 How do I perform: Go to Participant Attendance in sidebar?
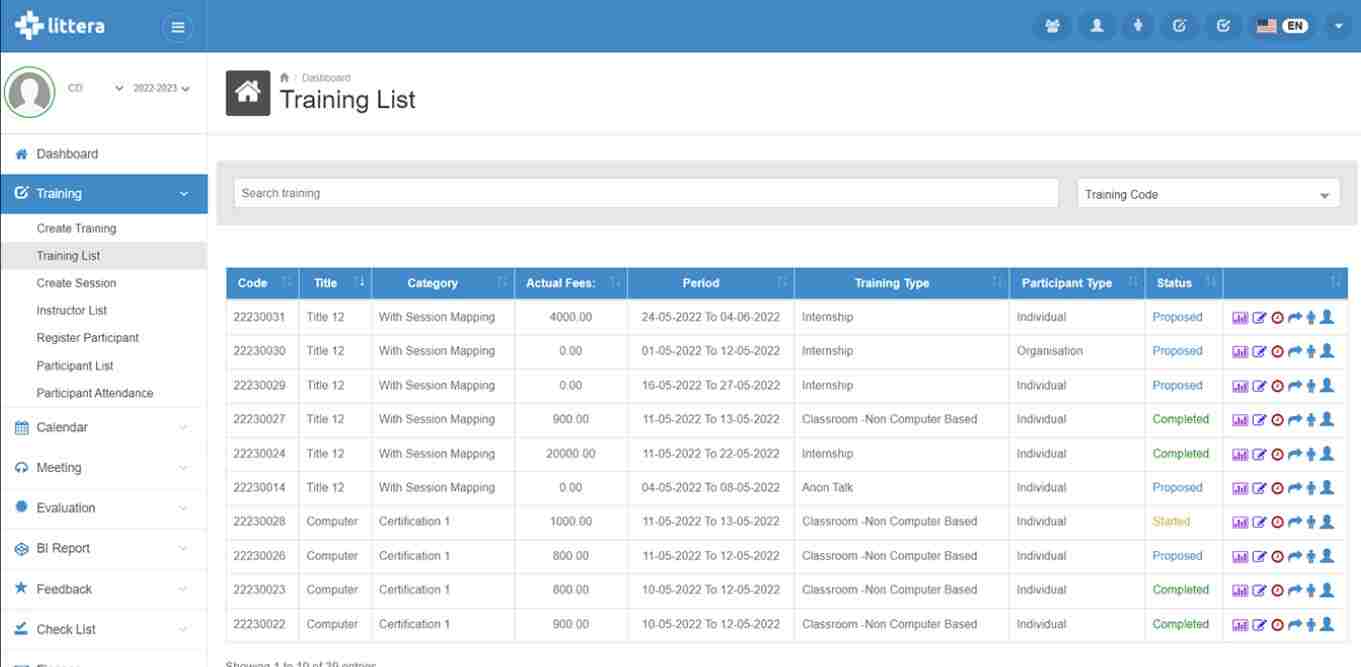(x=95, y=393)
